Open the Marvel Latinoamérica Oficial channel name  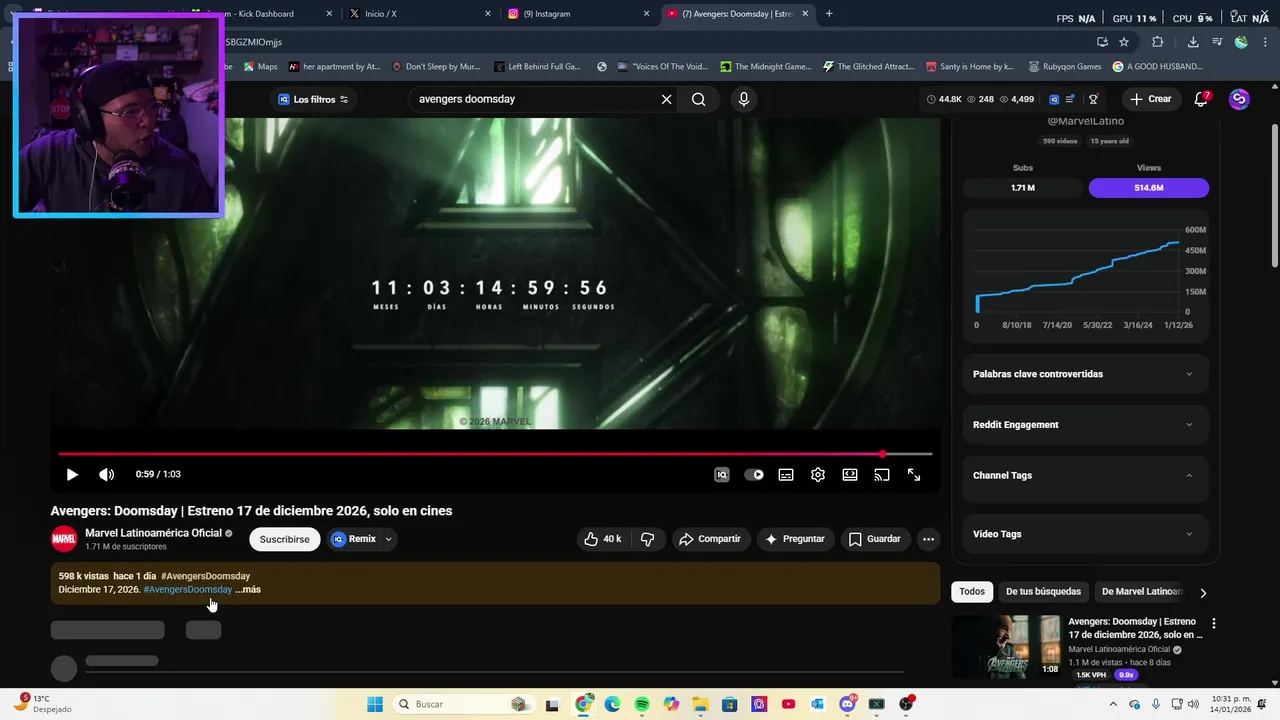pyautogui.click(x=153, y=533)
